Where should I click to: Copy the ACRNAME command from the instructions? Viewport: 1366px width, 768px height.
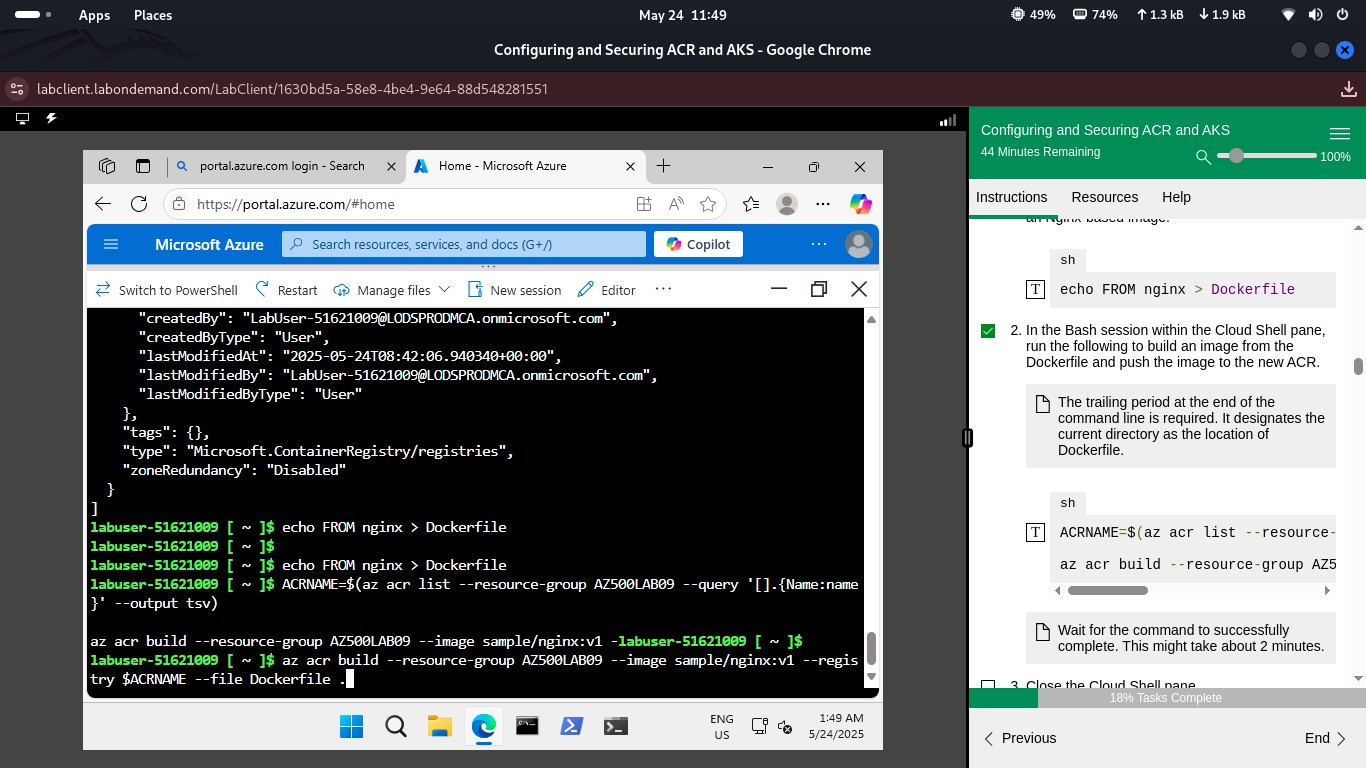[1035, 532]
